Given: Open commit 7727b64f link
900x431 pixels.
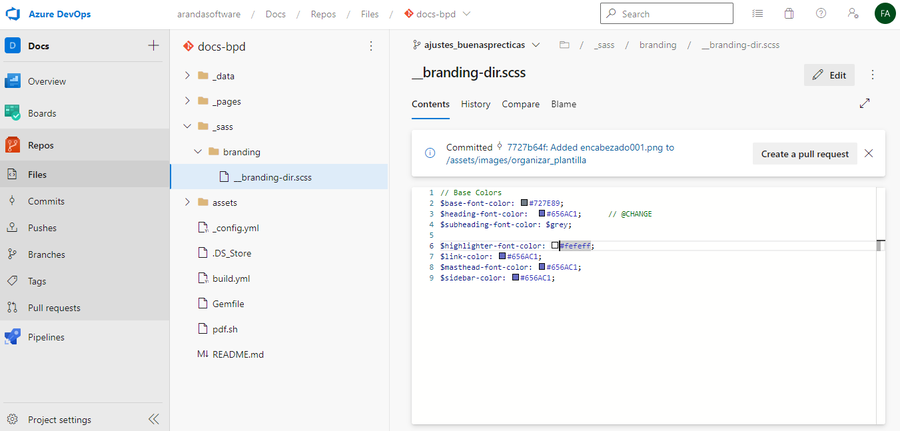Looking at the screenshot, I should [x=524, y=147].
